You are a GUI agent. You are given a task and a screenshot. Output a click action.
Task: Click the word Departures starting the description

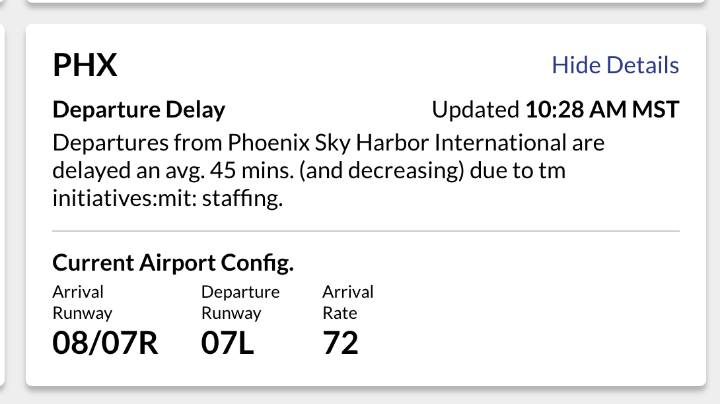pyautogui.click(x=106, y=142)
